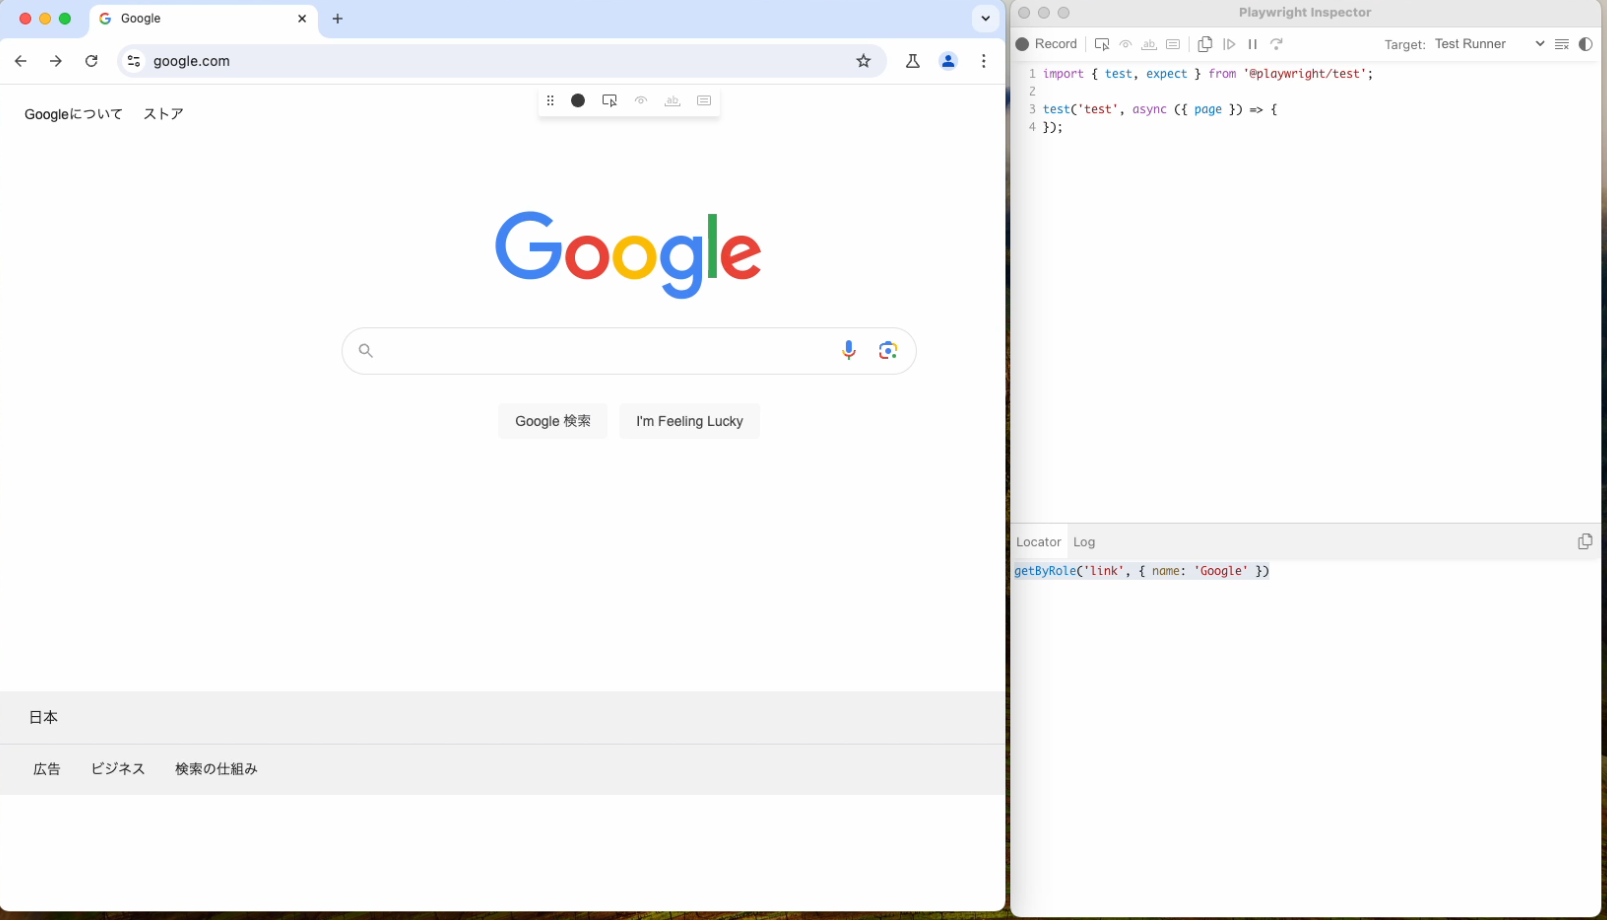Copy generated code with Inspector toolbar copy icon

click(1205, 44)
